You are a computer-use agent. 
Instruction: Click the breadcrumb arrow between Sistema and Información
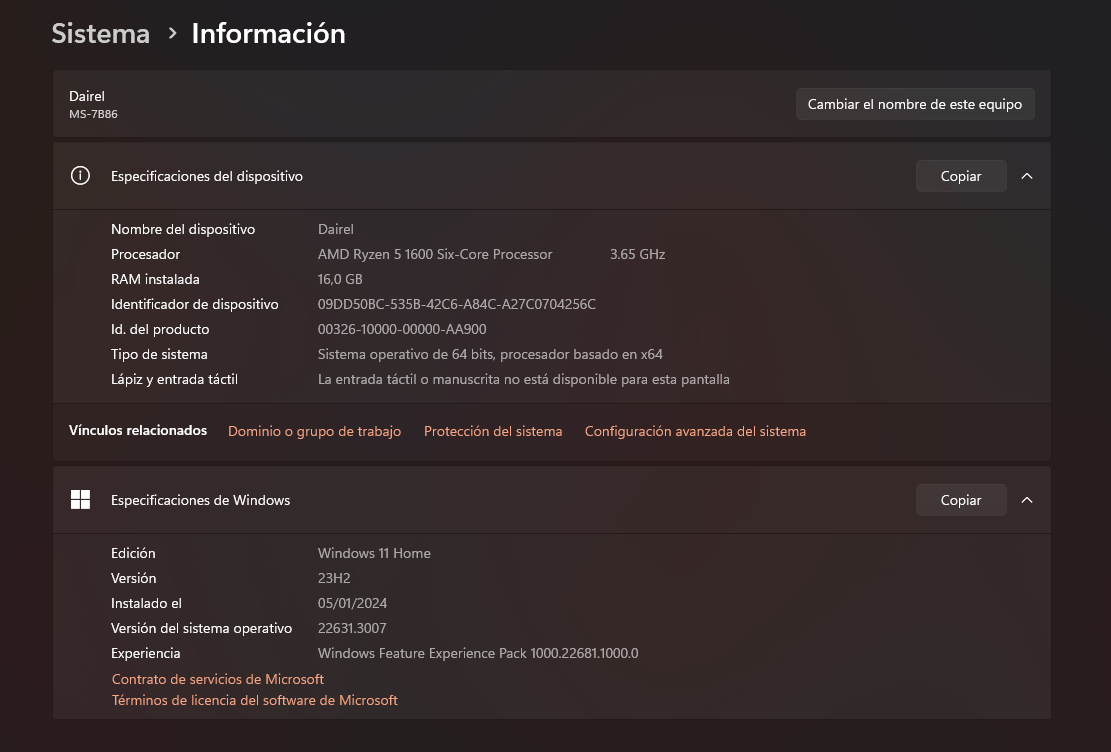tap(172, 33)
